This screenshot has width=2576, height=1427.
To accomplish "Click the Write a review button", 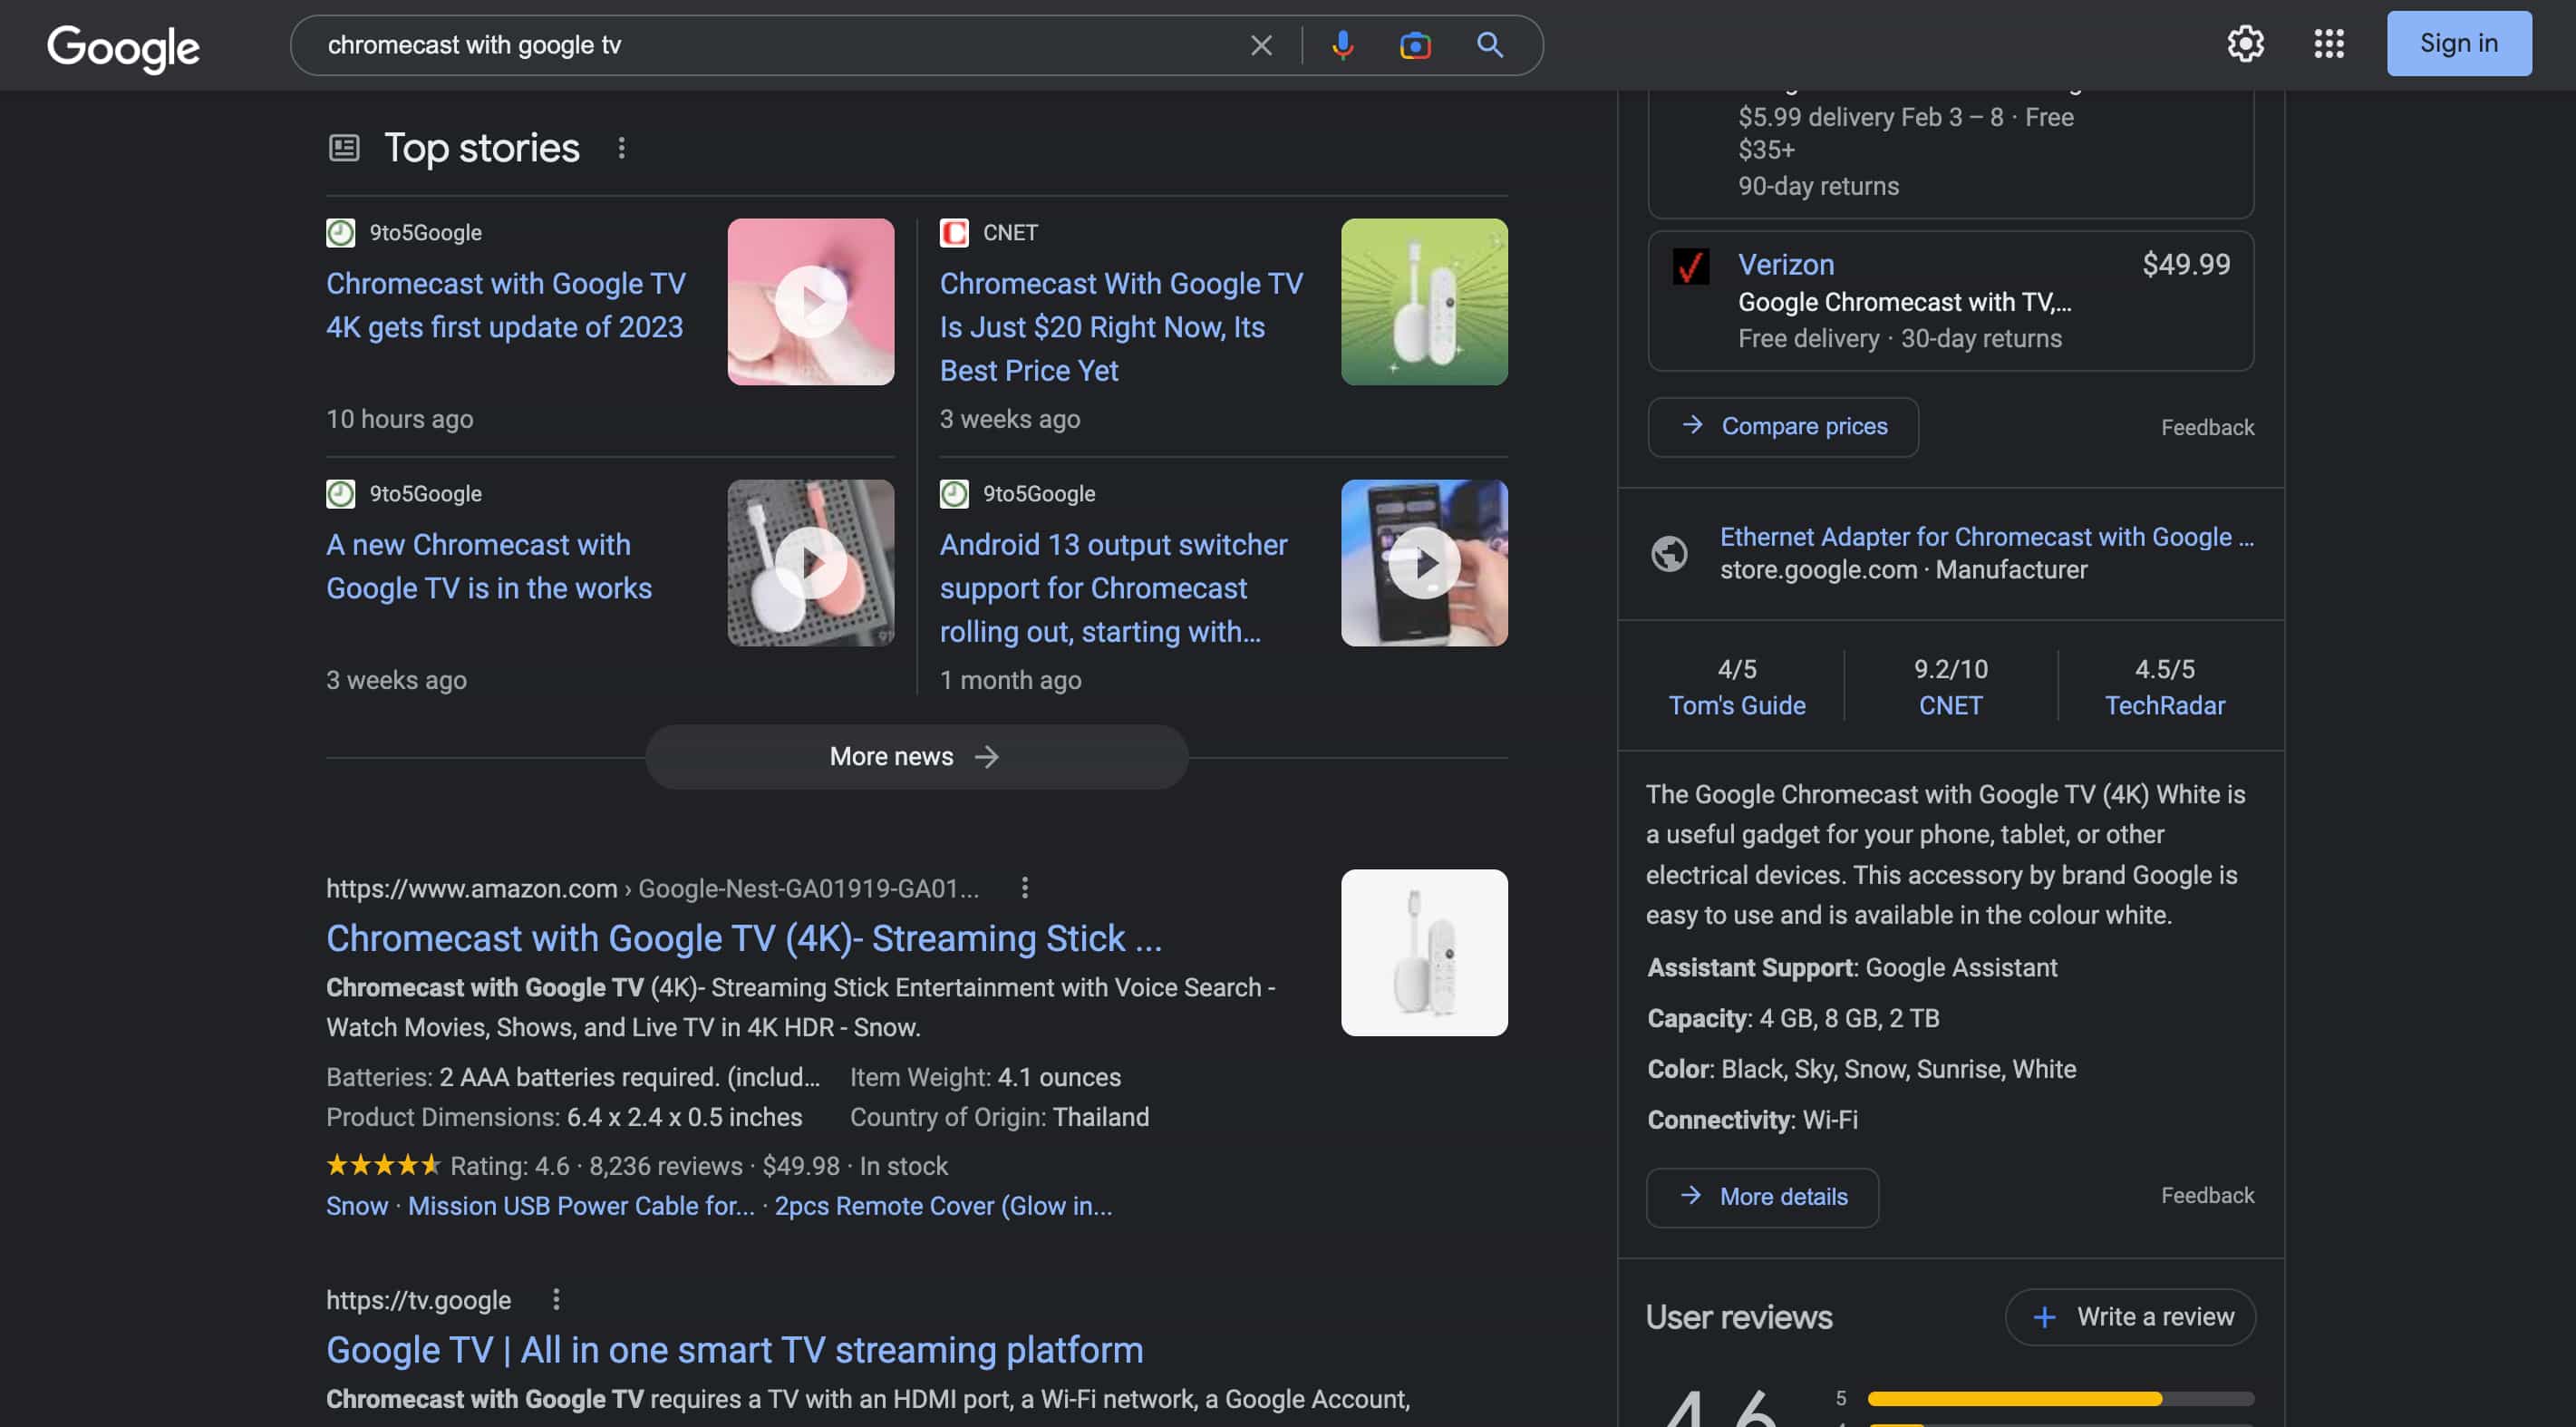I will click(2130, 1317).
